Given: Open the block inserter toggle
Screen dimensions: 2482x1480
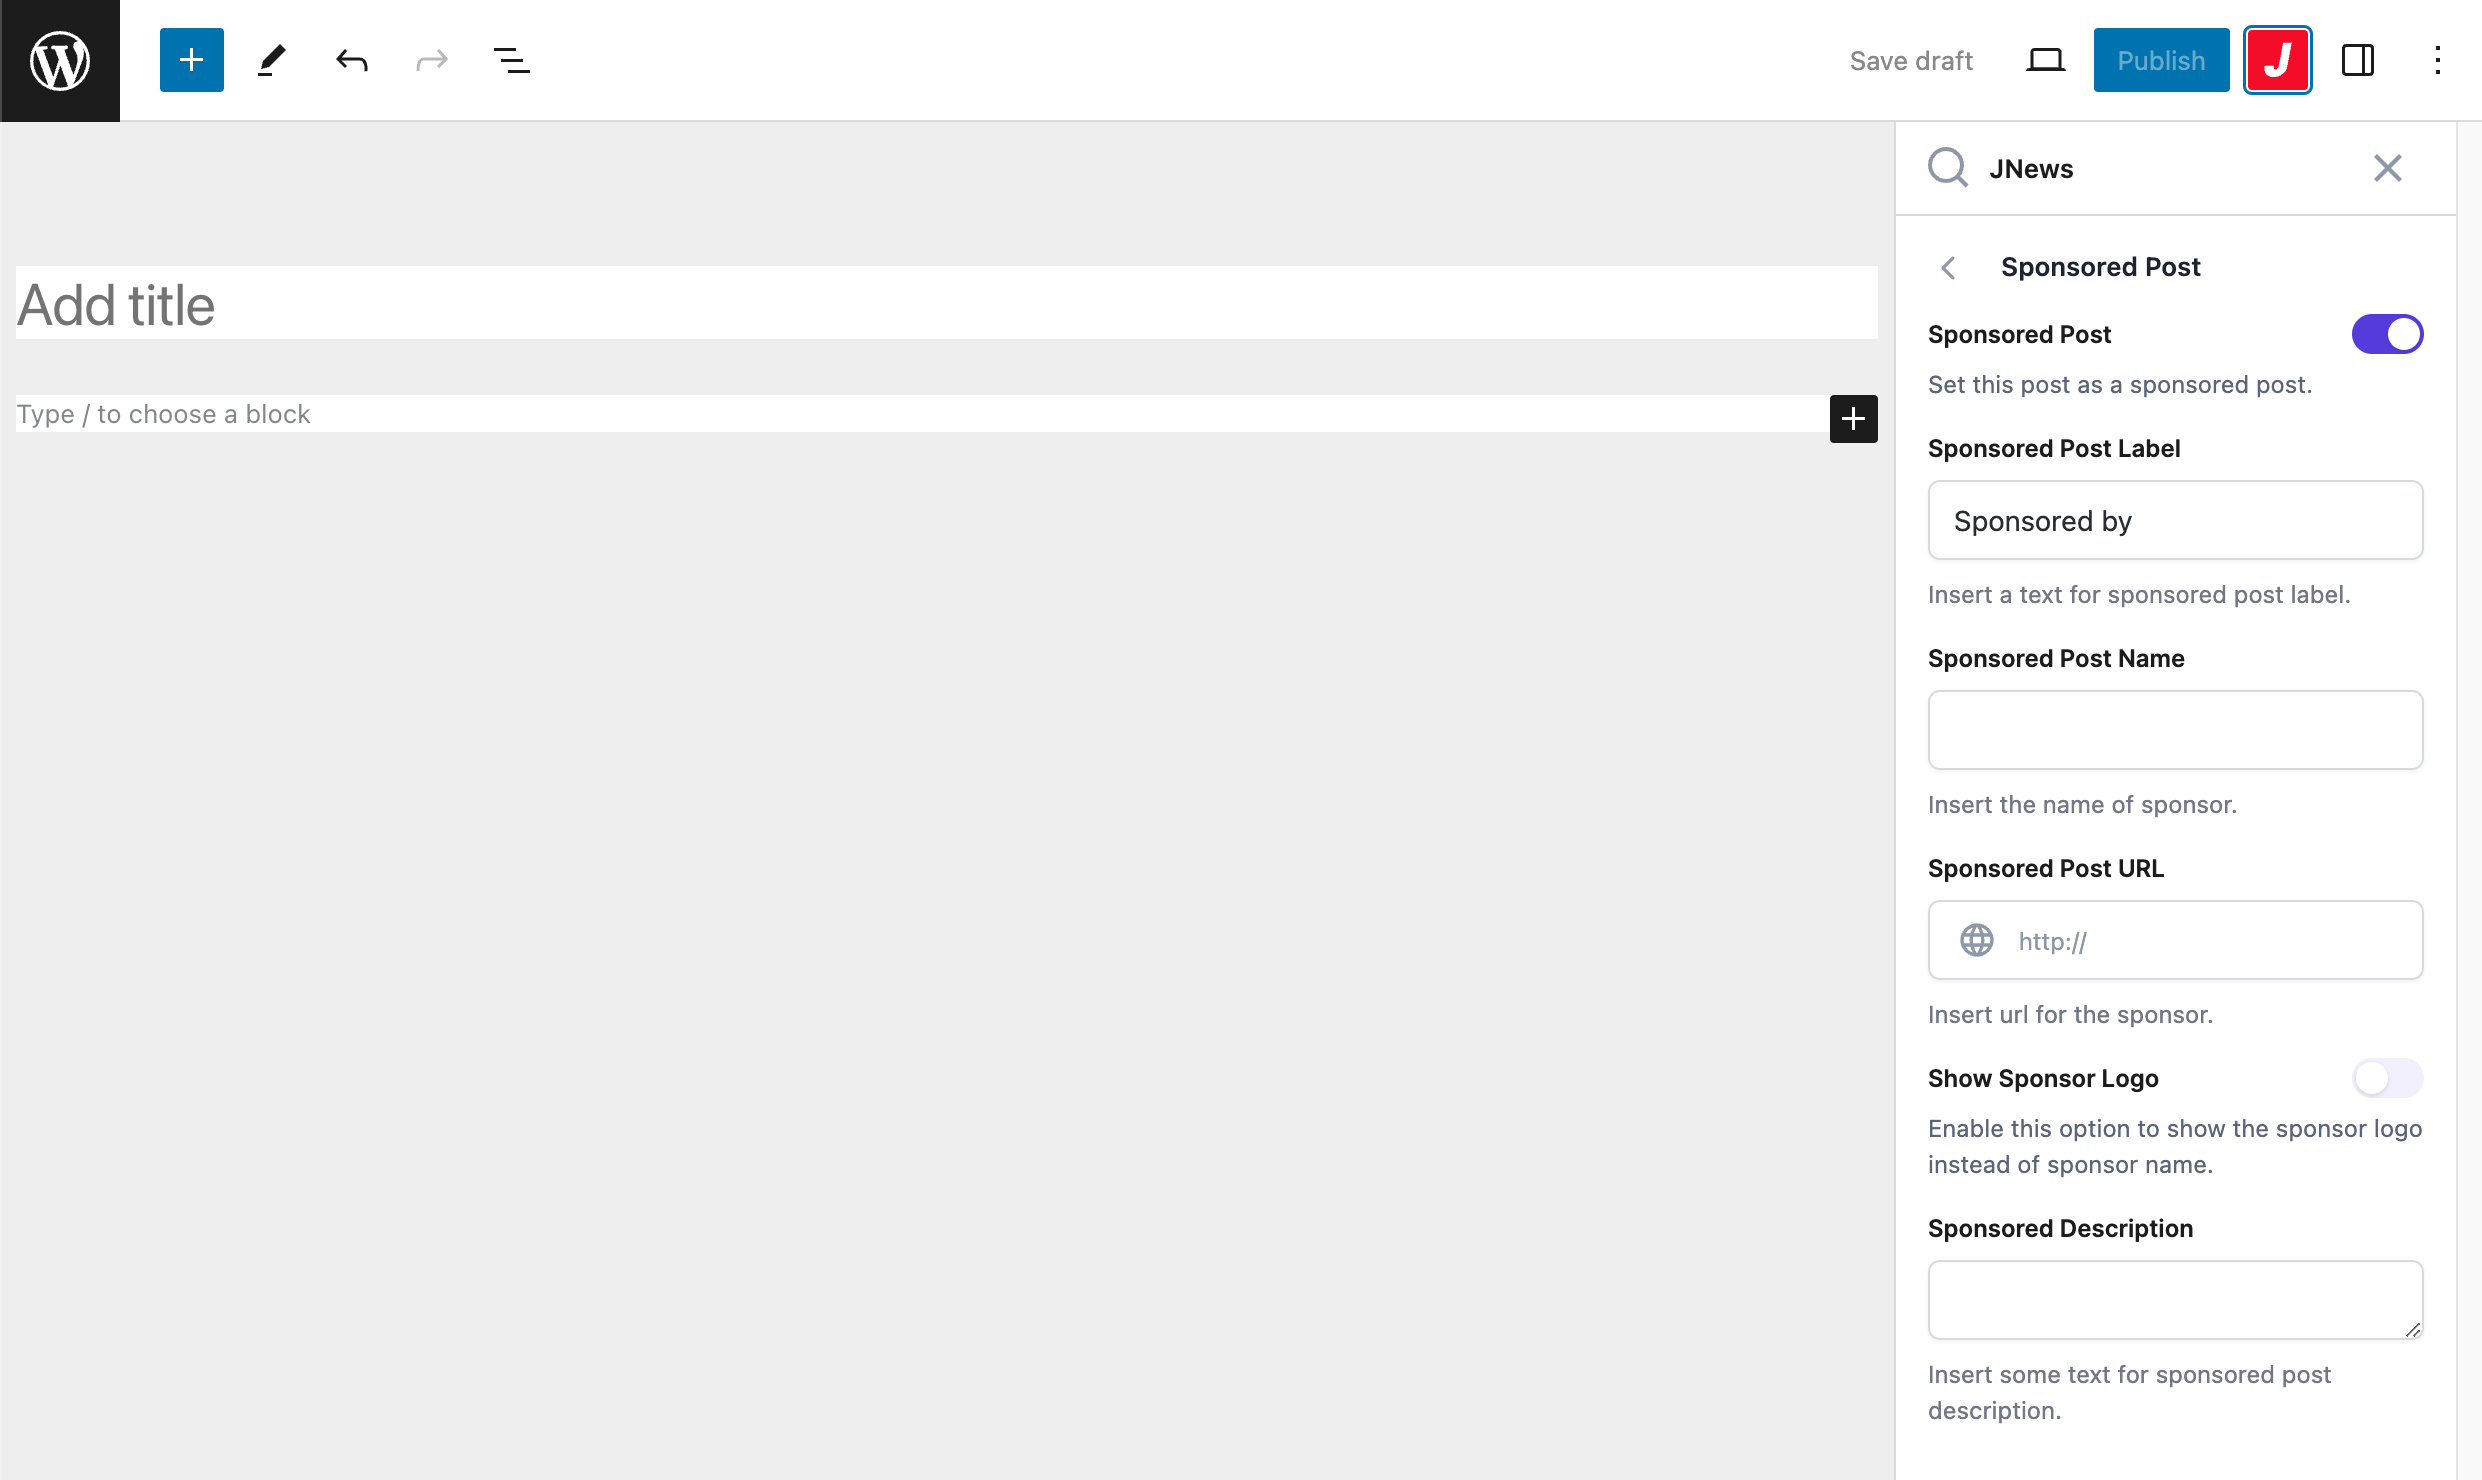Looking at the screenshot, I should tap(191, 60).
